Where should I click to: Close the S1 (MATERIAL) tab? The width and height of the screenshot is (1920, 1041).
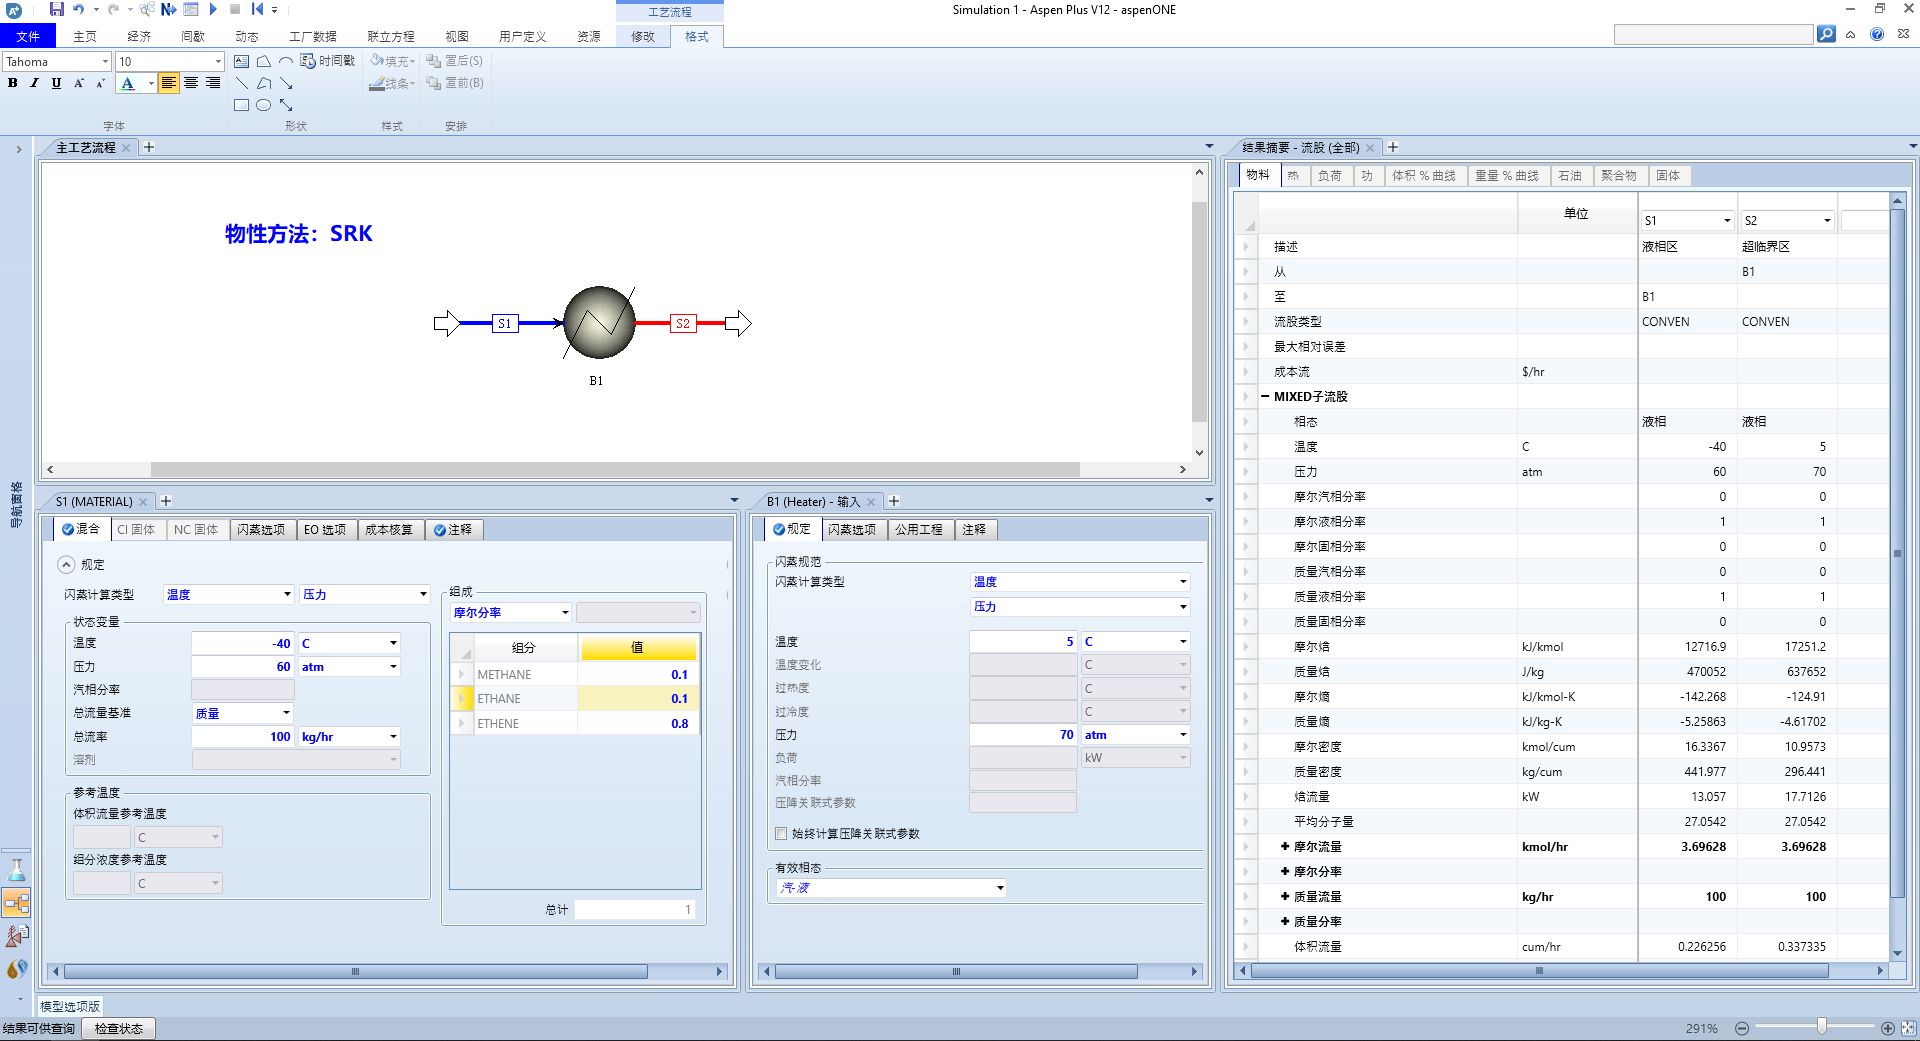[x=143, y=502]
